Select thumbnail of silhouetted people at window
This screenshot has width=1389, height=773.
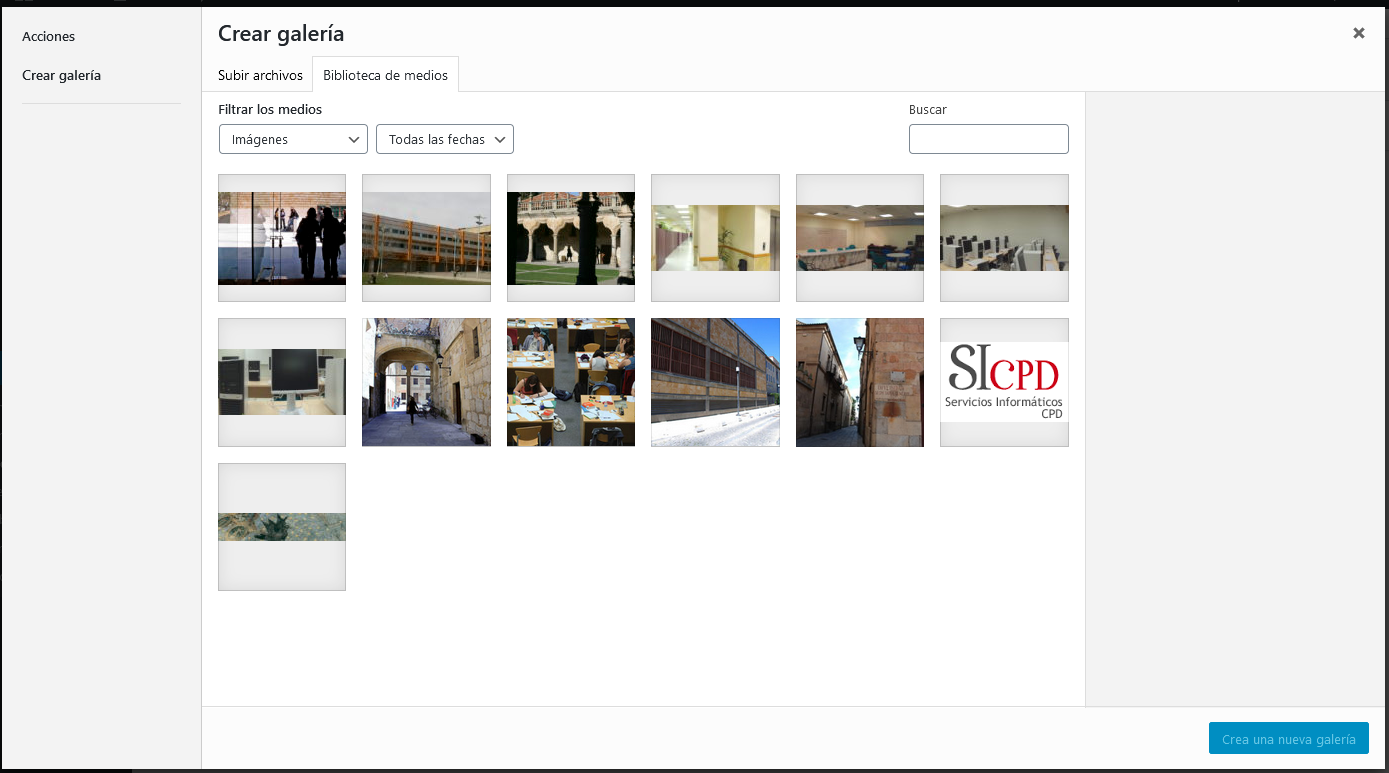(x=282, y=238)
